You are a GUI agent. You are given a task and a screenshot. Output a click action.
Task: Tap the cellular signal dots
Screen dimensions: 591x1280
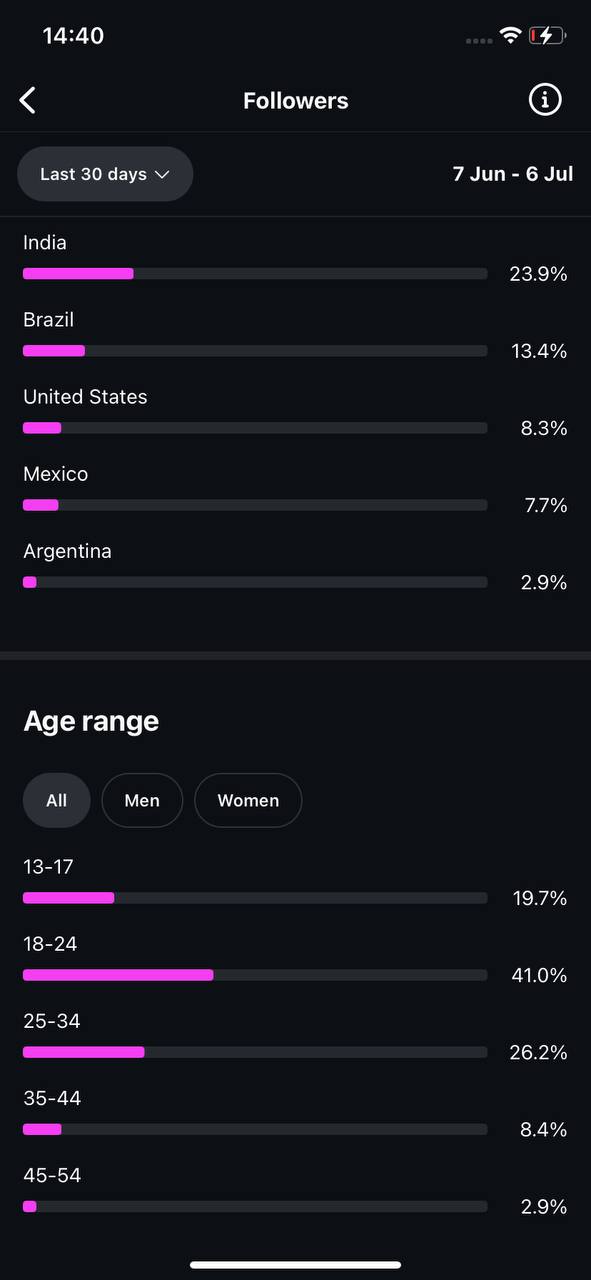tap(479, 41)
